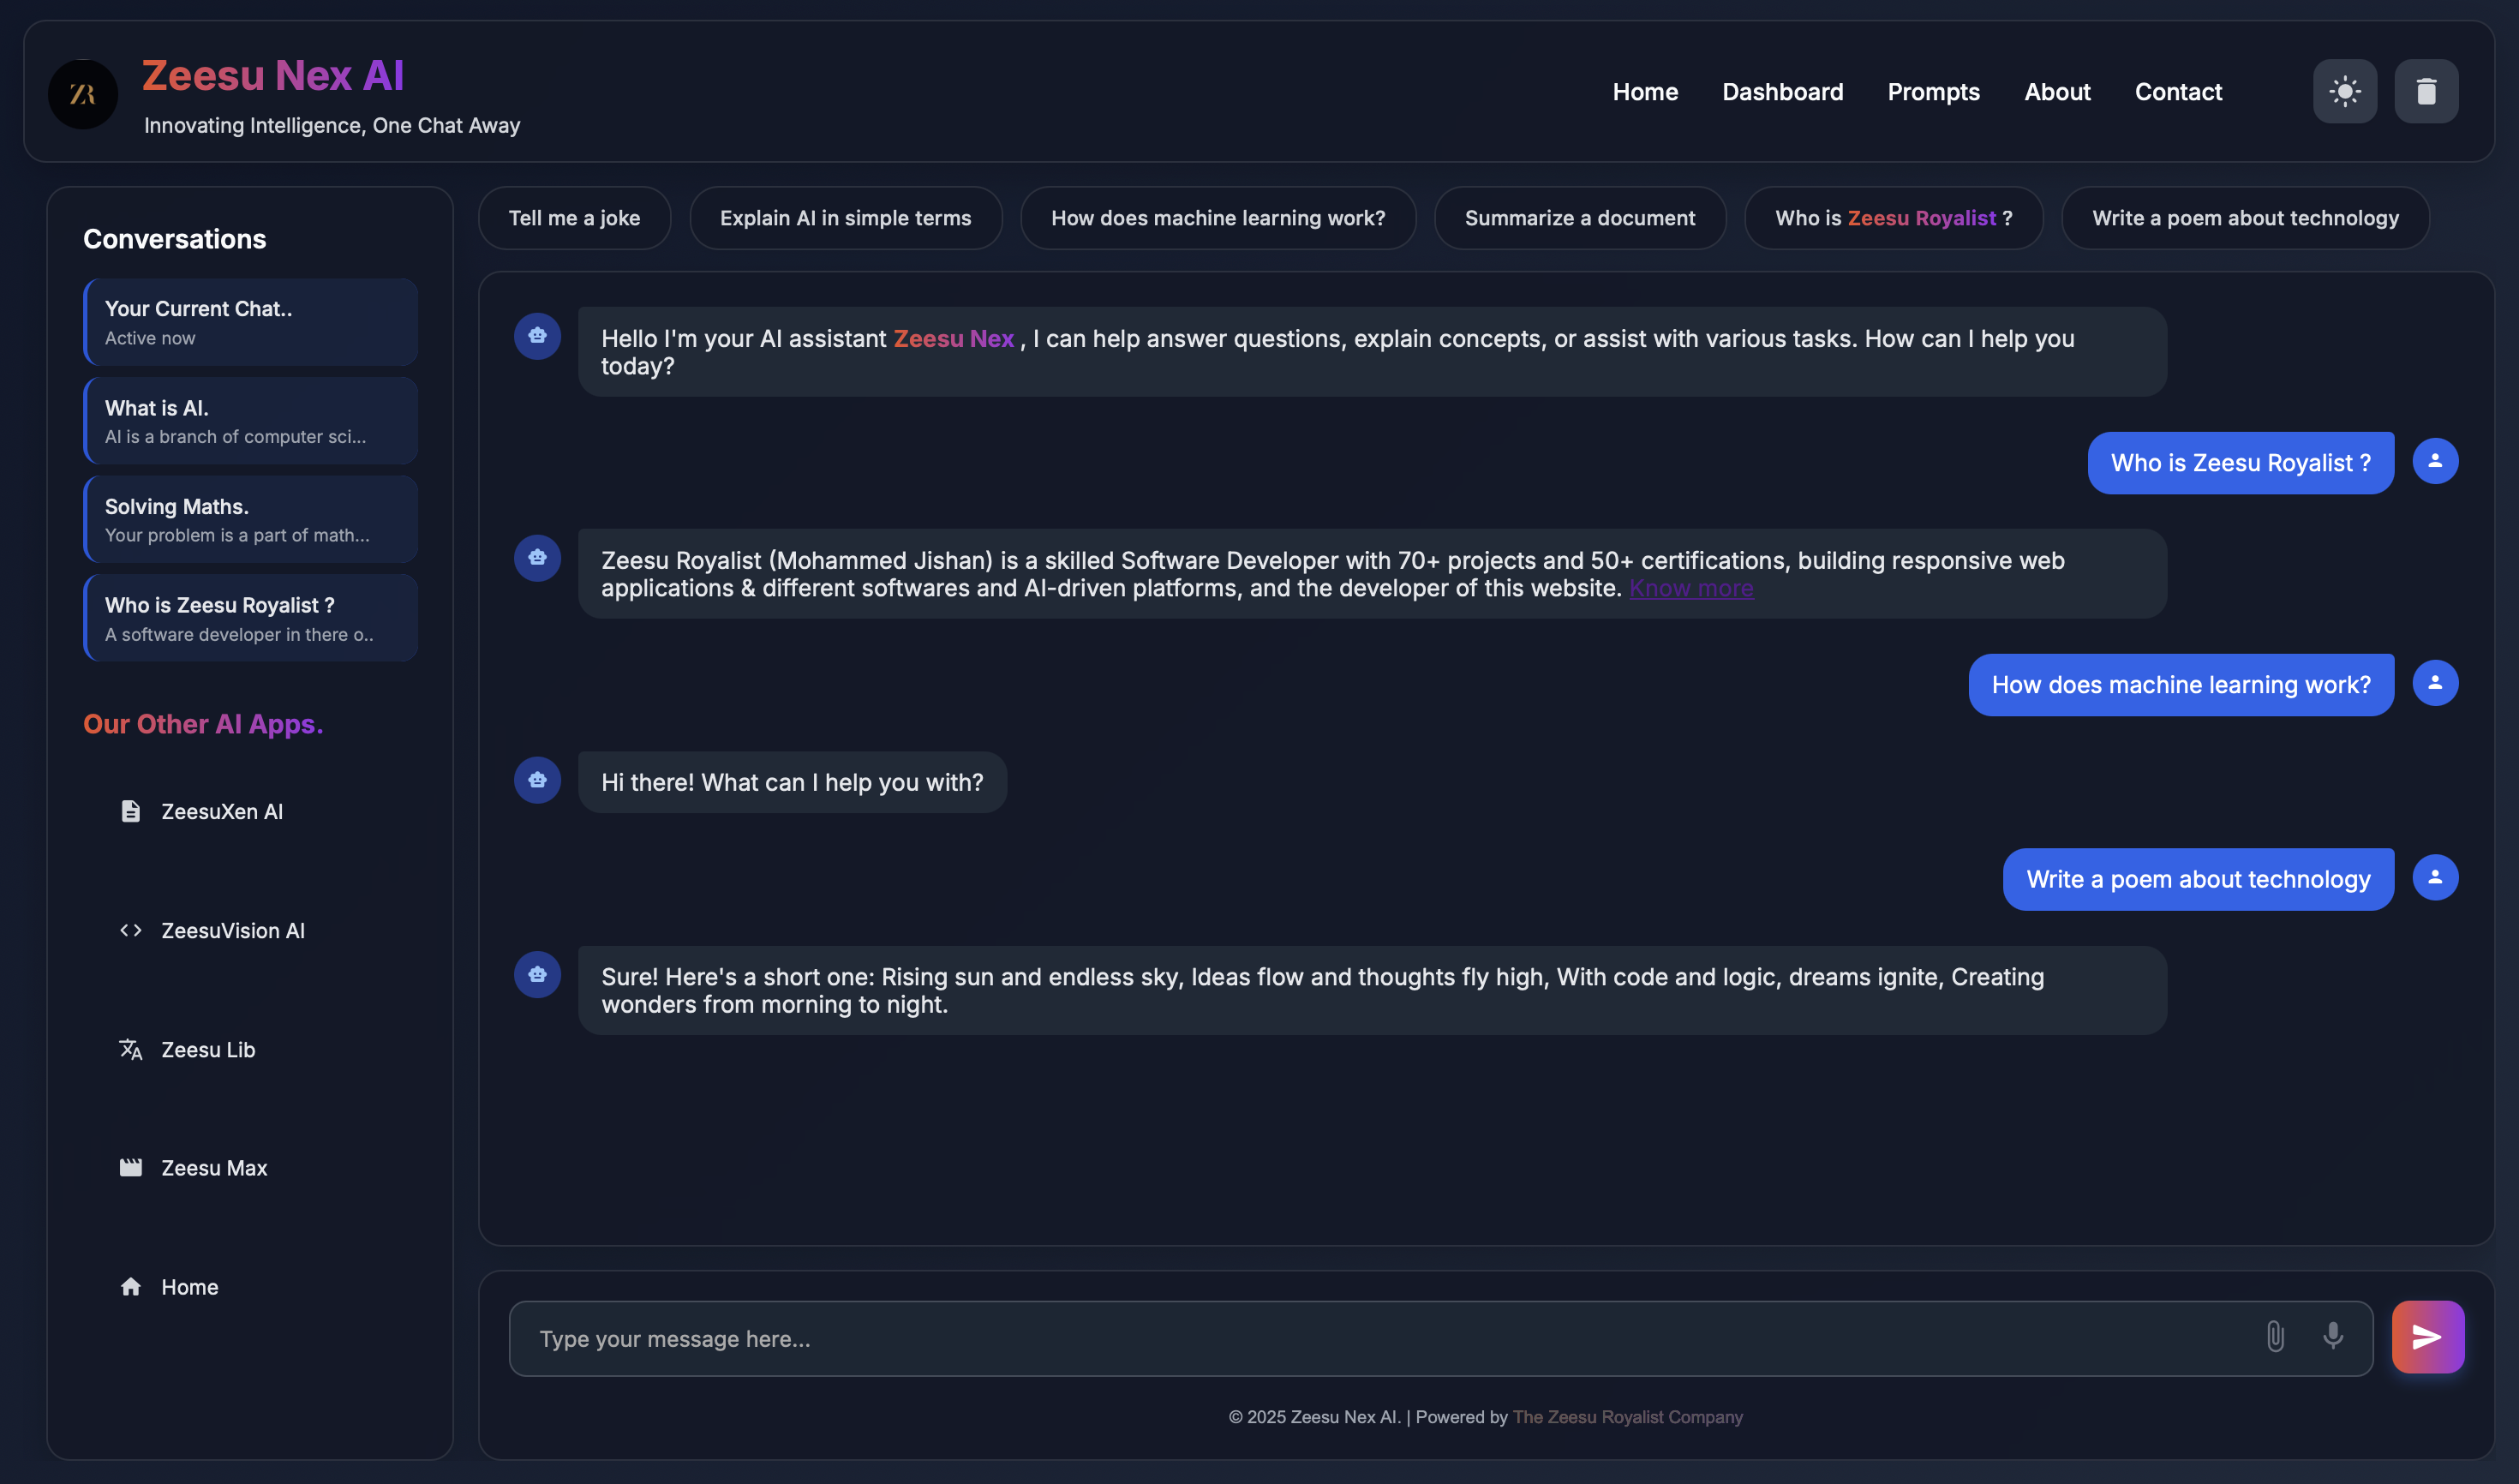Follow the 'Know more' link
2519x1484 pixels.
1691,588
